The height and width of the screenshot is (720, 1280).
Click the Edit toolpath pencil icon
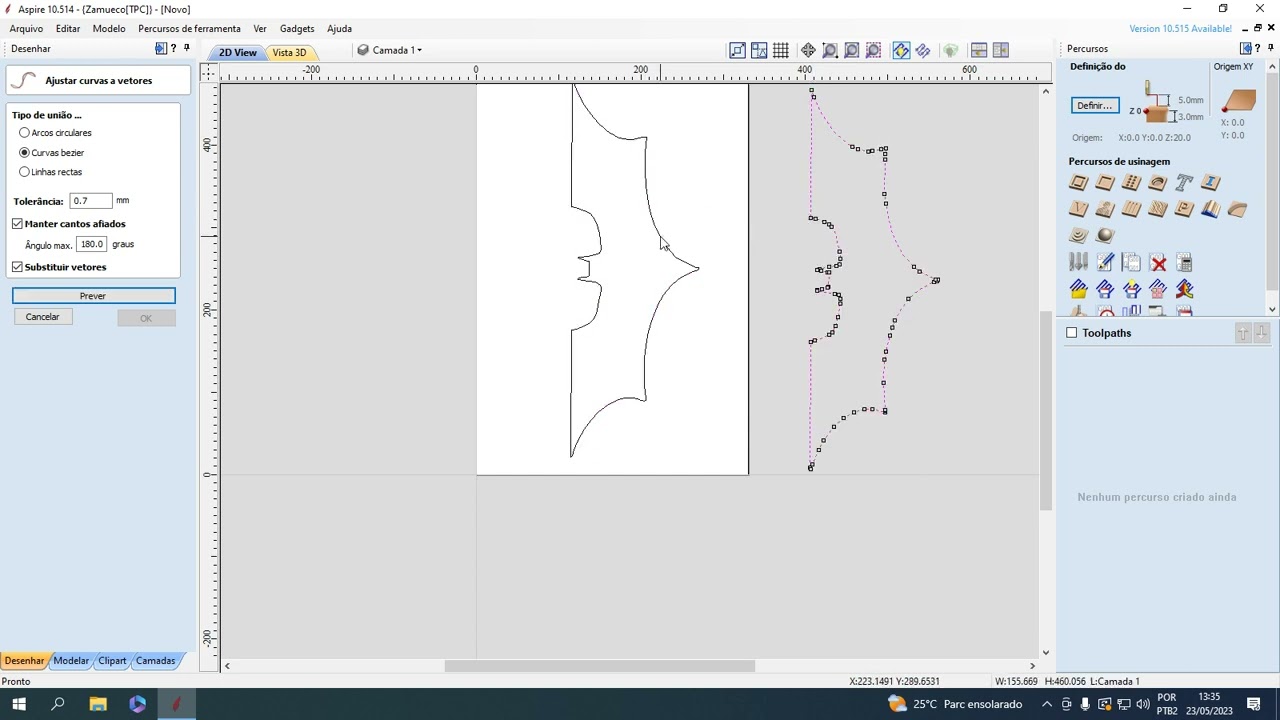(x=1105, y=263)
